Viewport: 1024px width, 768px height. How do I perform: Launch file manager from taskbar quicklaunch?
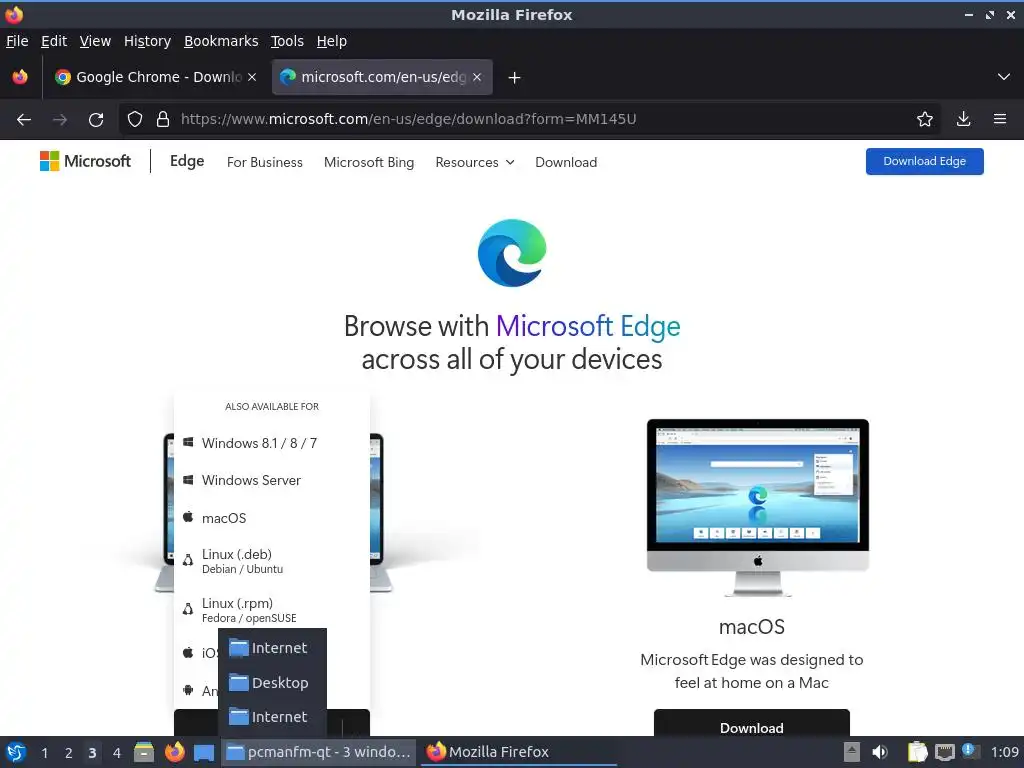coord(144,752)
